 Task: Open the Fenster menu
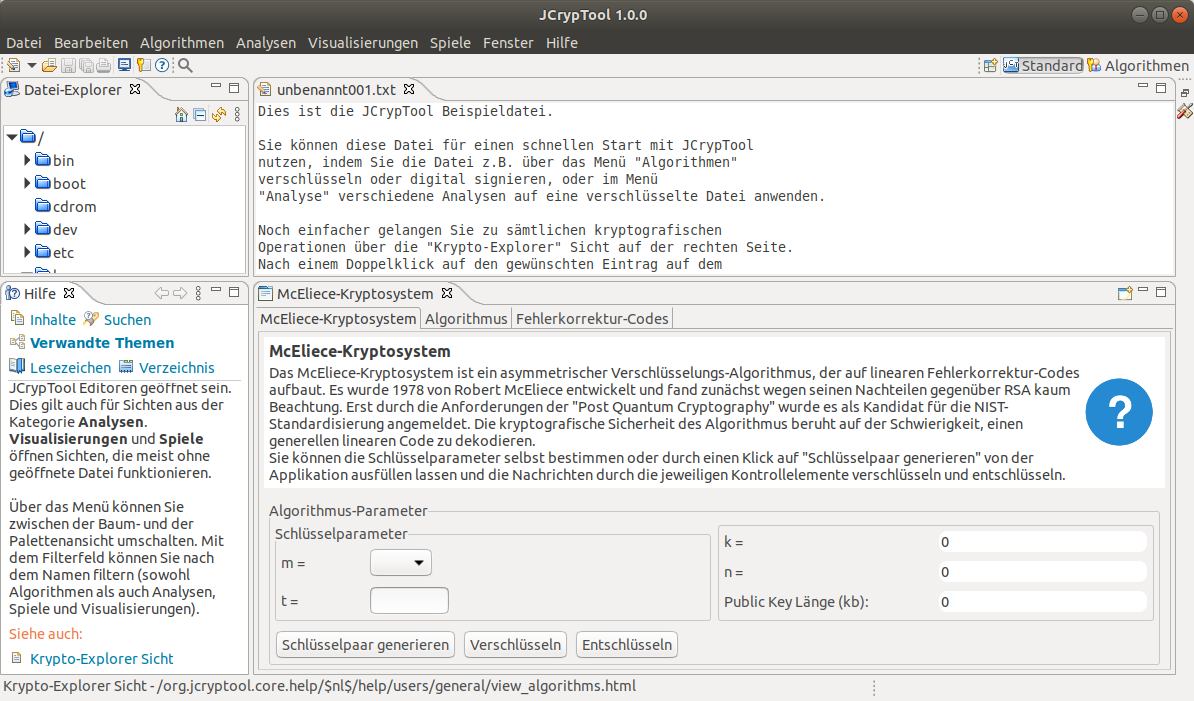508,43
